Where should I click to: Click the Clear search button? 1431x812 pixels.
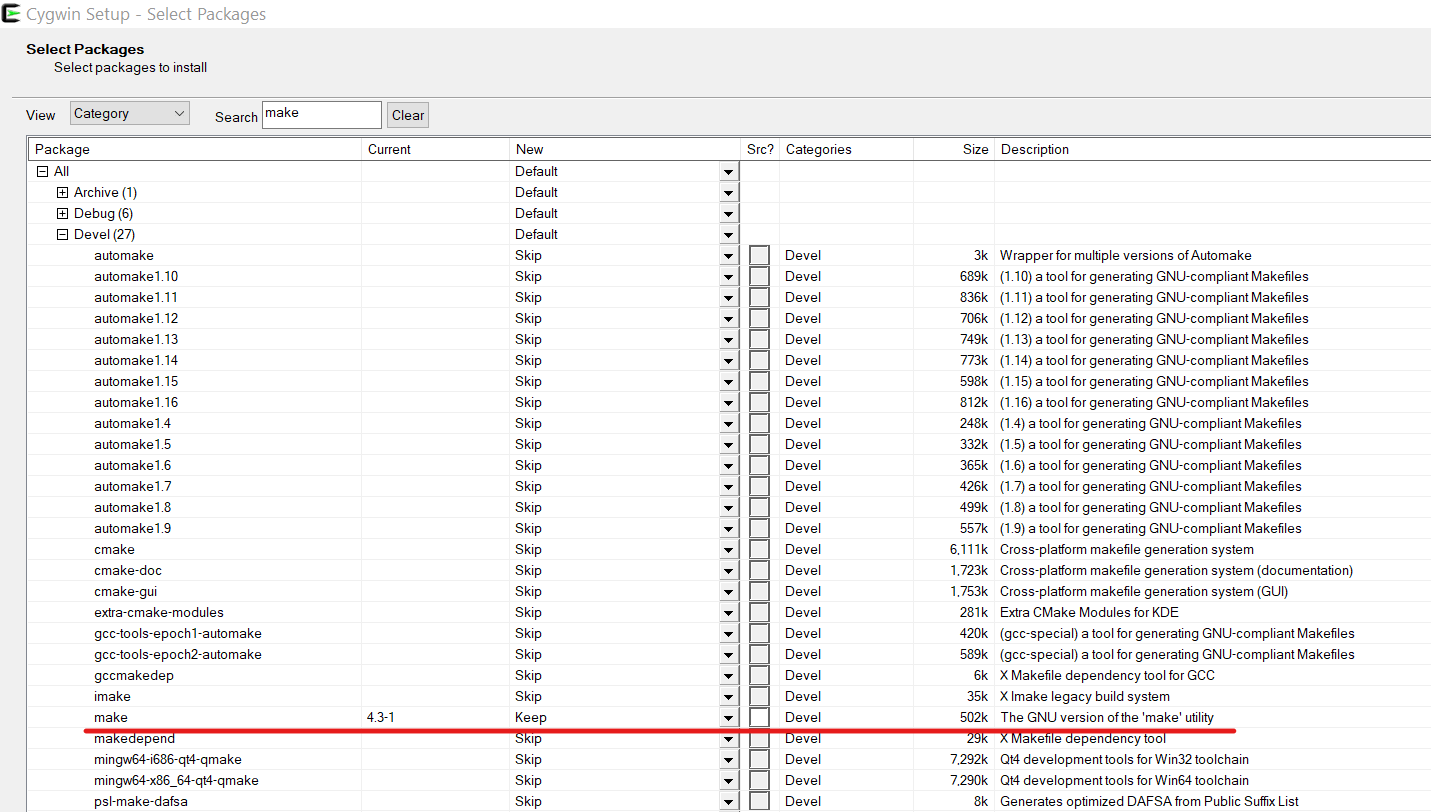pyautogui.click(x=408, y=115)
